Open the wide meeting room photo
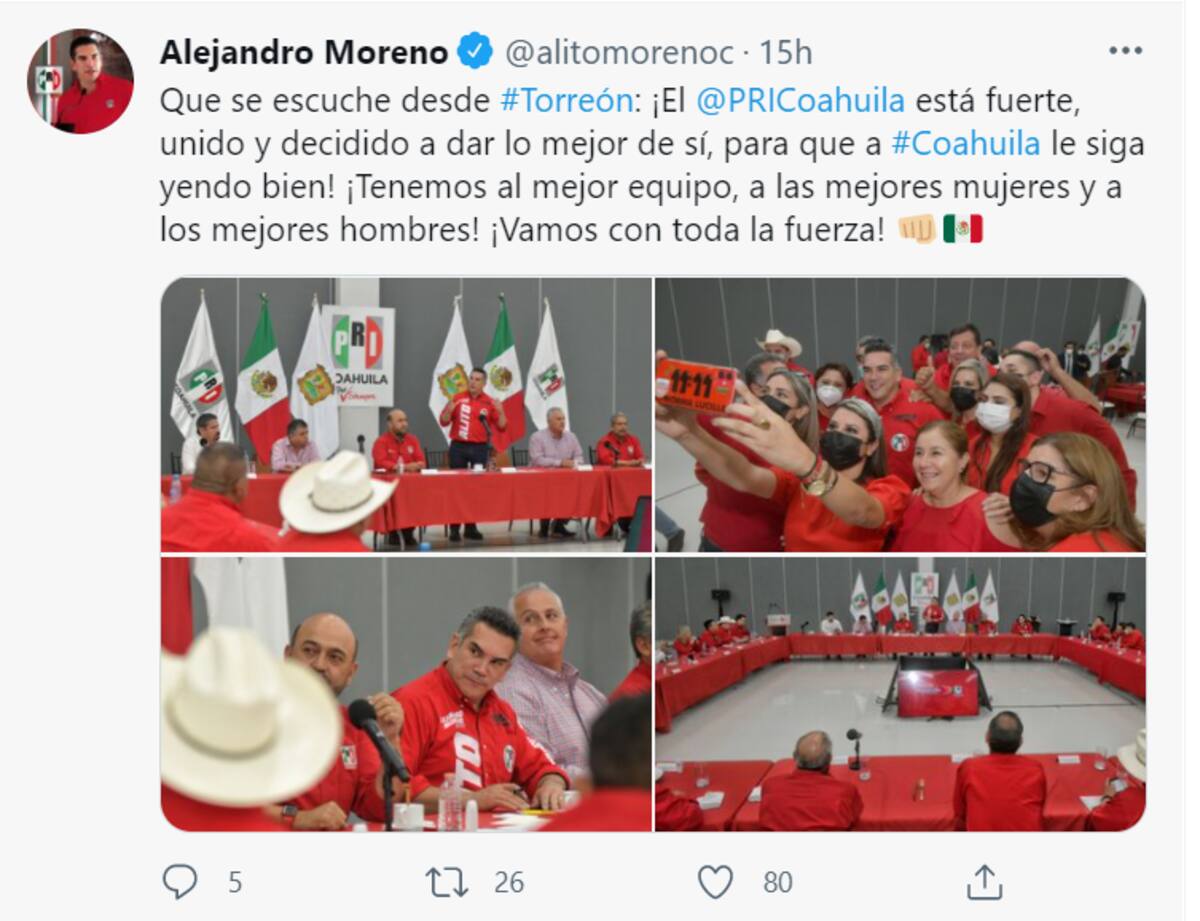1200x921 pixels. coord(900,694)
